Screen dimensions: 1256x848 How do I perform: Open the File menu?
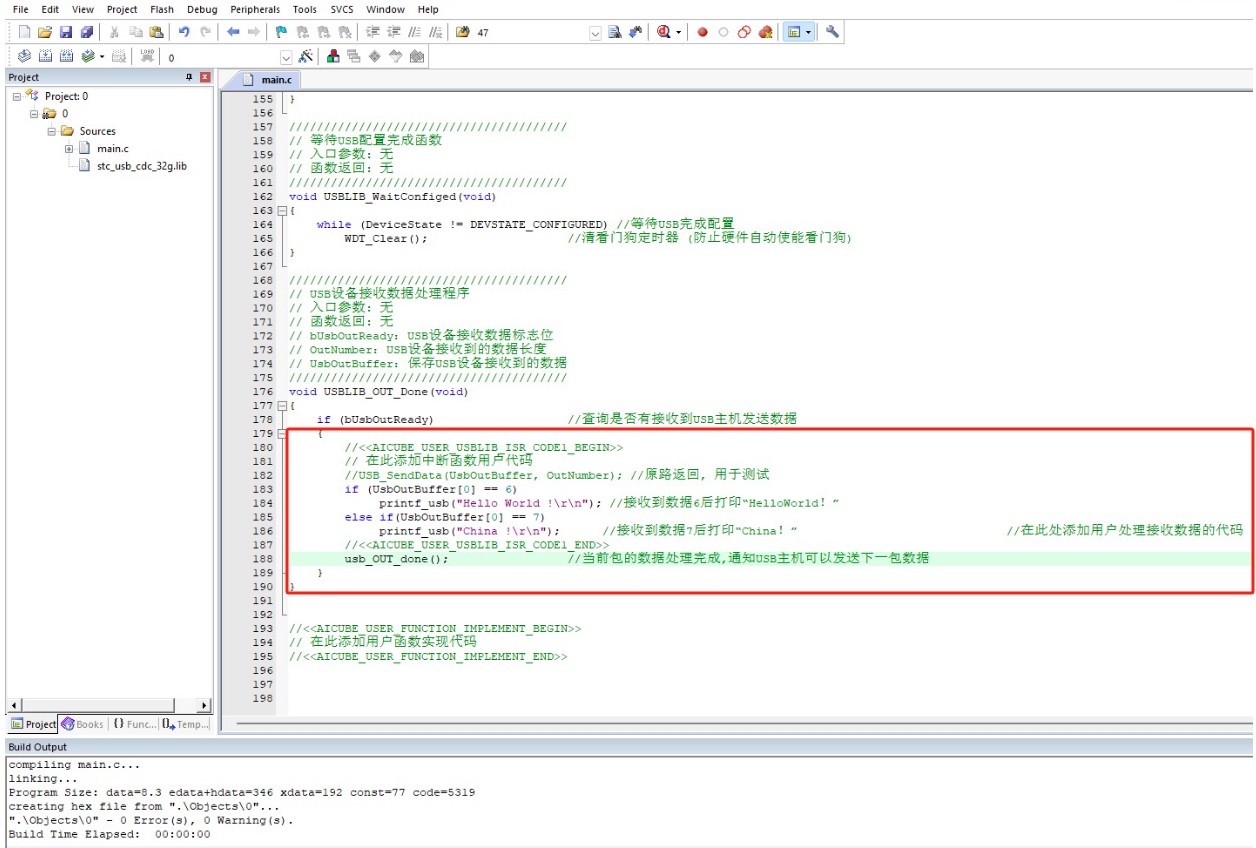[x=21, y=9]
